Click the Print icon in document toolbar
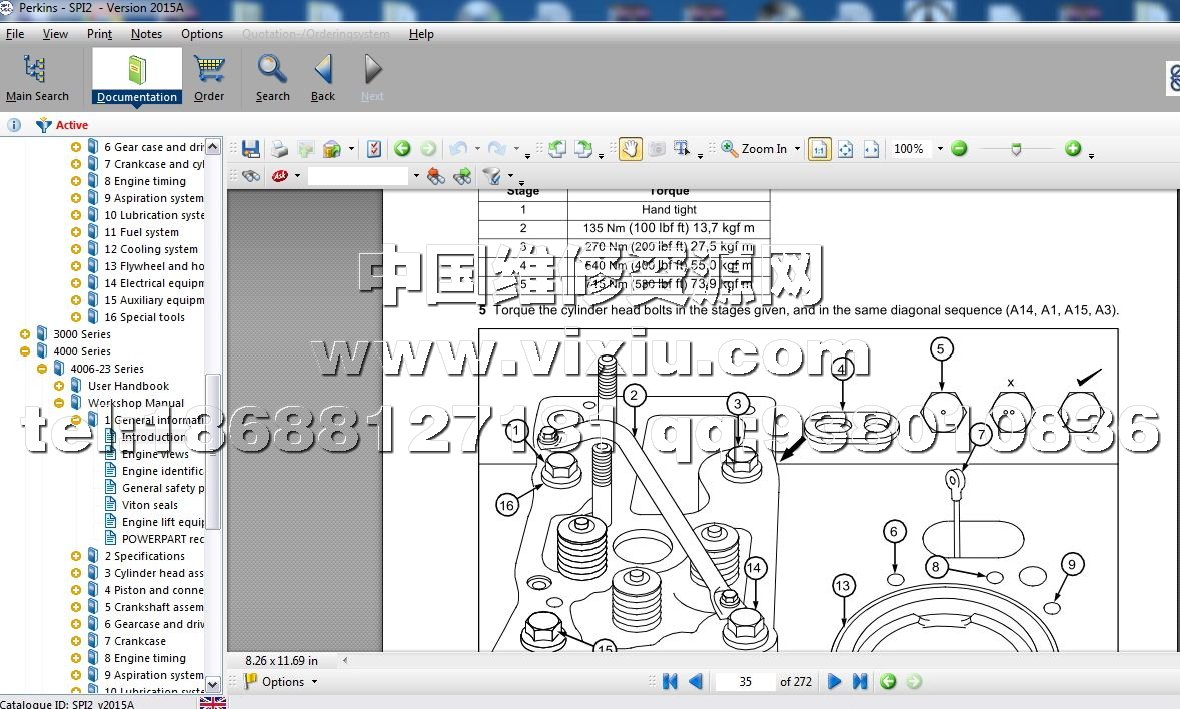 (x=279, y=149)
